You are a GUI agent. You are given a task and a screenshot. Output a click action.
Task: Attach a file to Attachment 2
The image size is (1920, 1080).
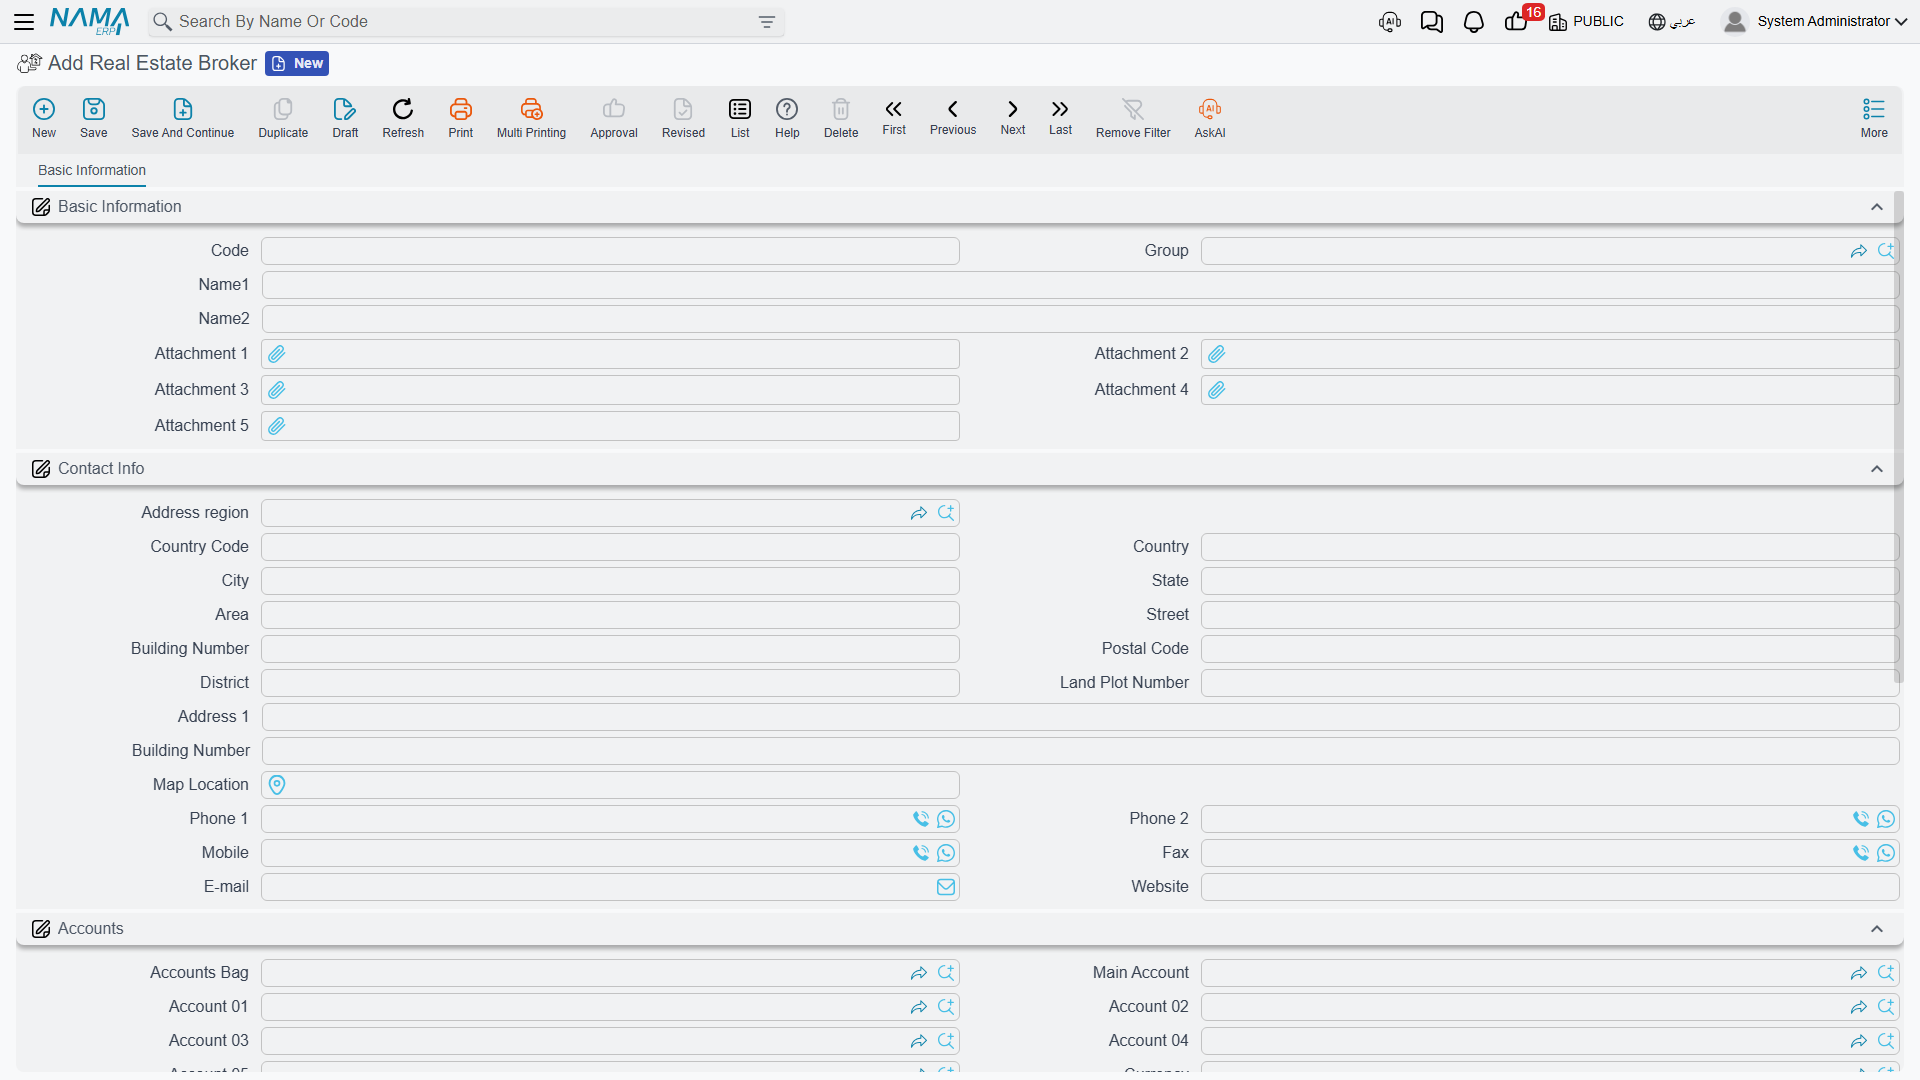(x=1217, y=354)
